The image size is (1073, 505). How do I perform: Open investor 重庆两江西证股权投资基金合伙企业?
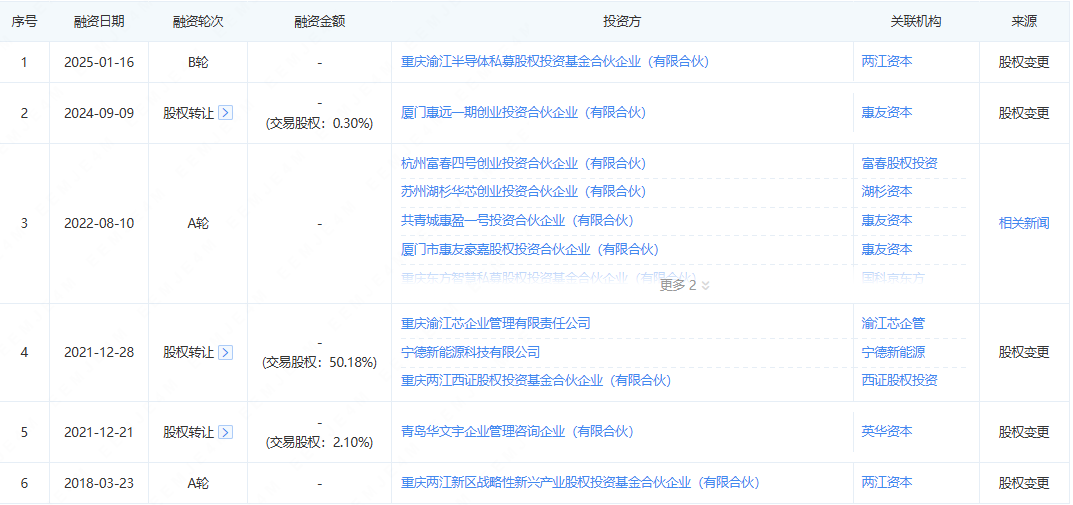(x=536, y=380)
